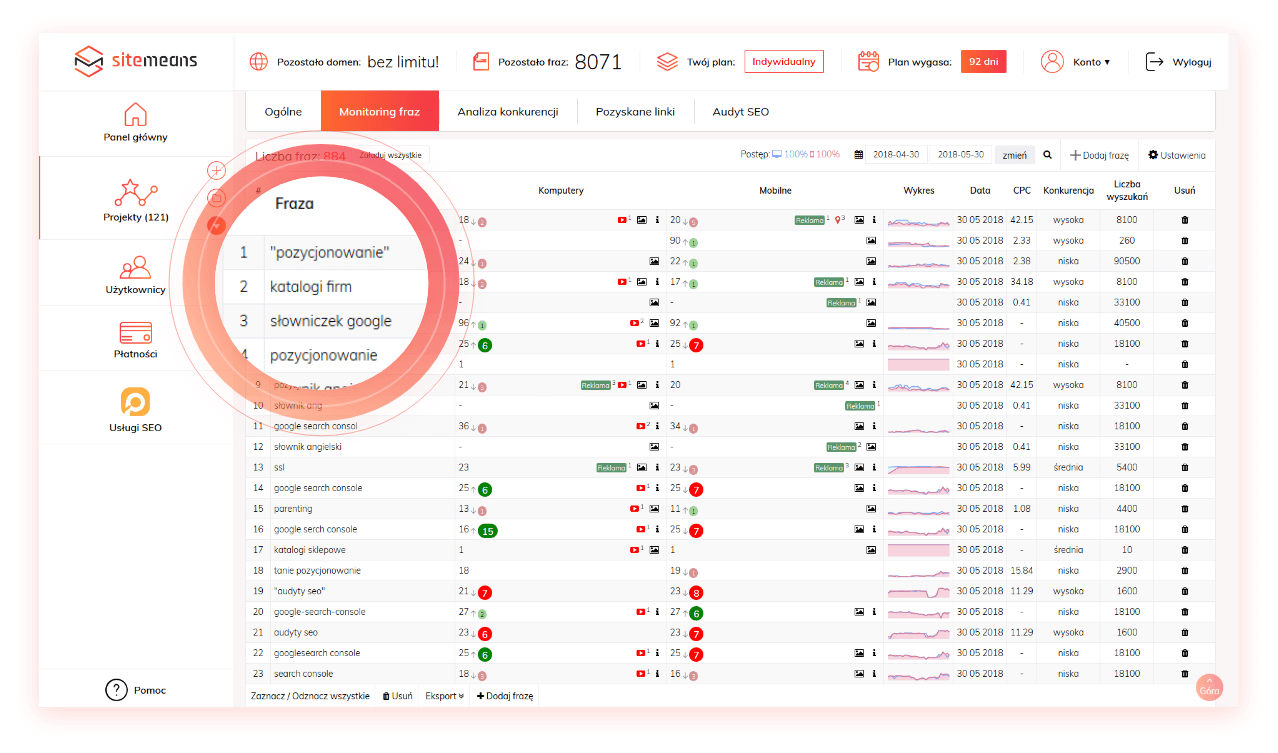
Task: Open the Płatności card icon
Action: click(x=135, y=332)
